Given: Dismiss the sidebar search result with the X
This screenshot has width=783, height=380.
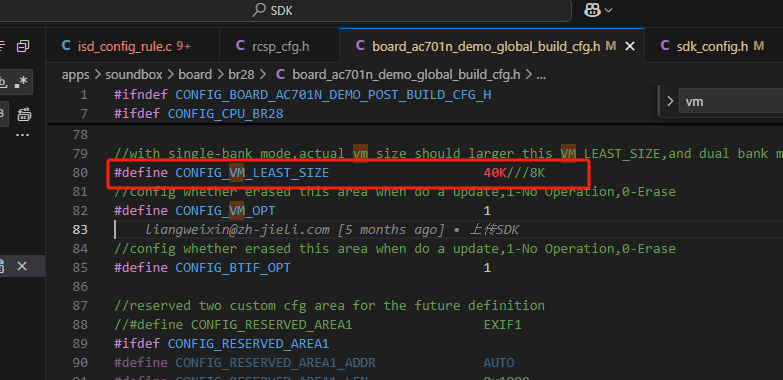Looking at the screenshot, I should coord(22,266).
